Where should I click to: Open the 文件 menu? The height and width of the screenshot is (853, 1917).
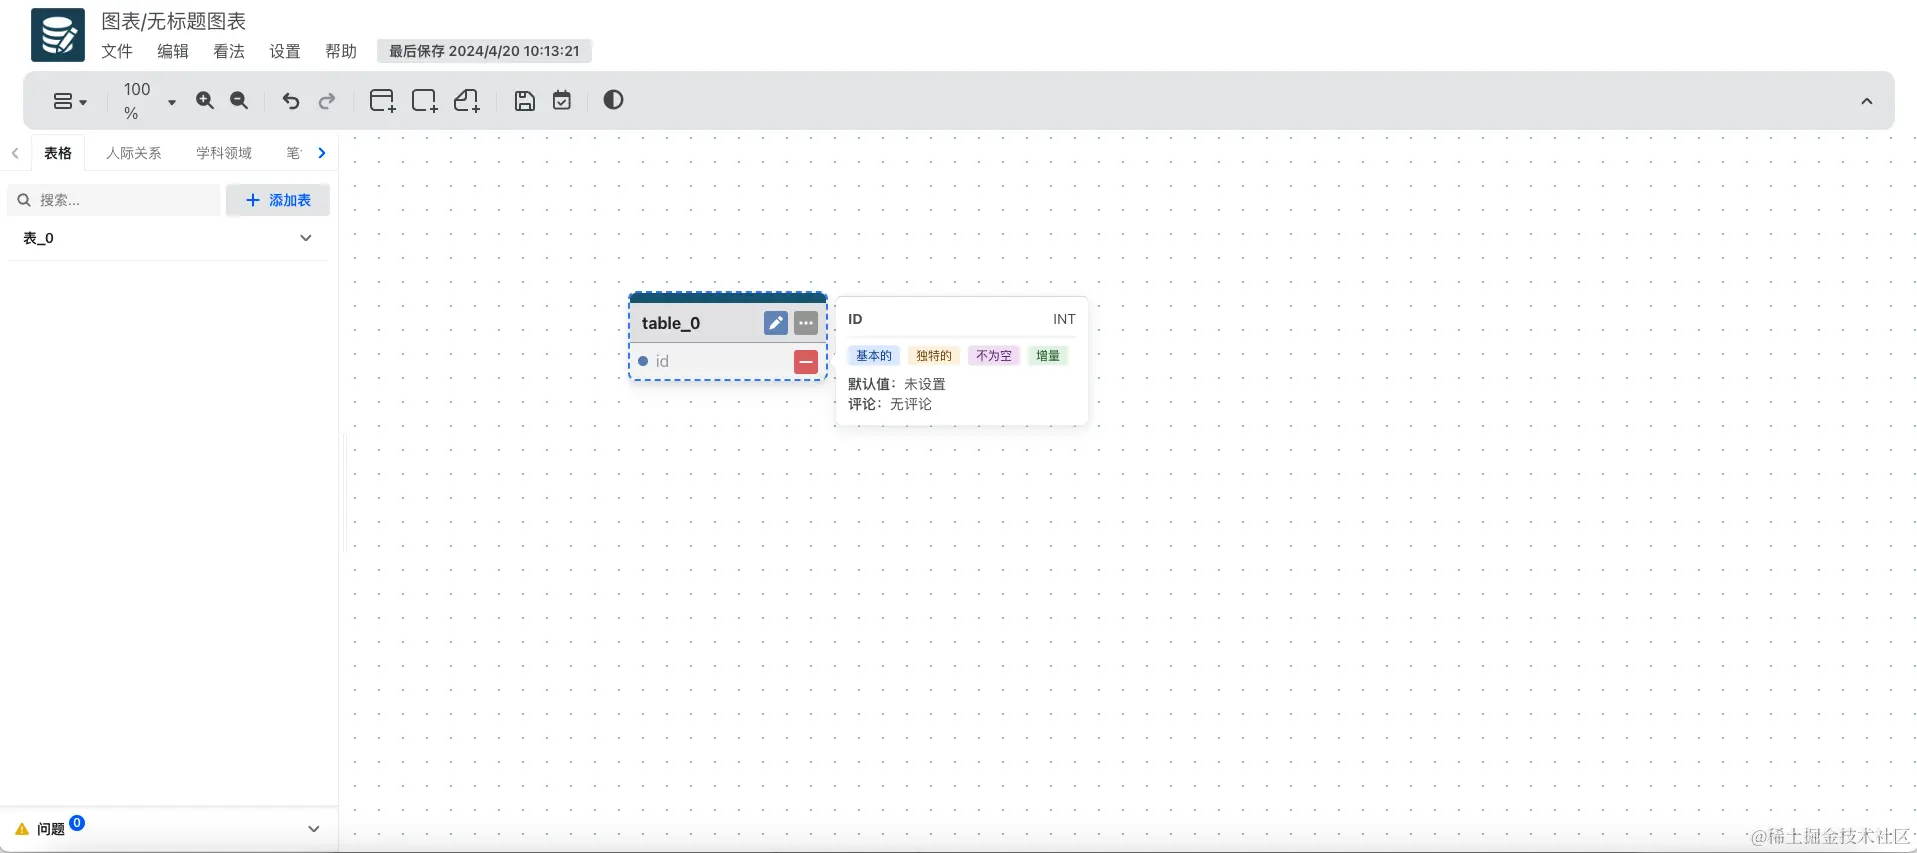click(x=117, y=51)
